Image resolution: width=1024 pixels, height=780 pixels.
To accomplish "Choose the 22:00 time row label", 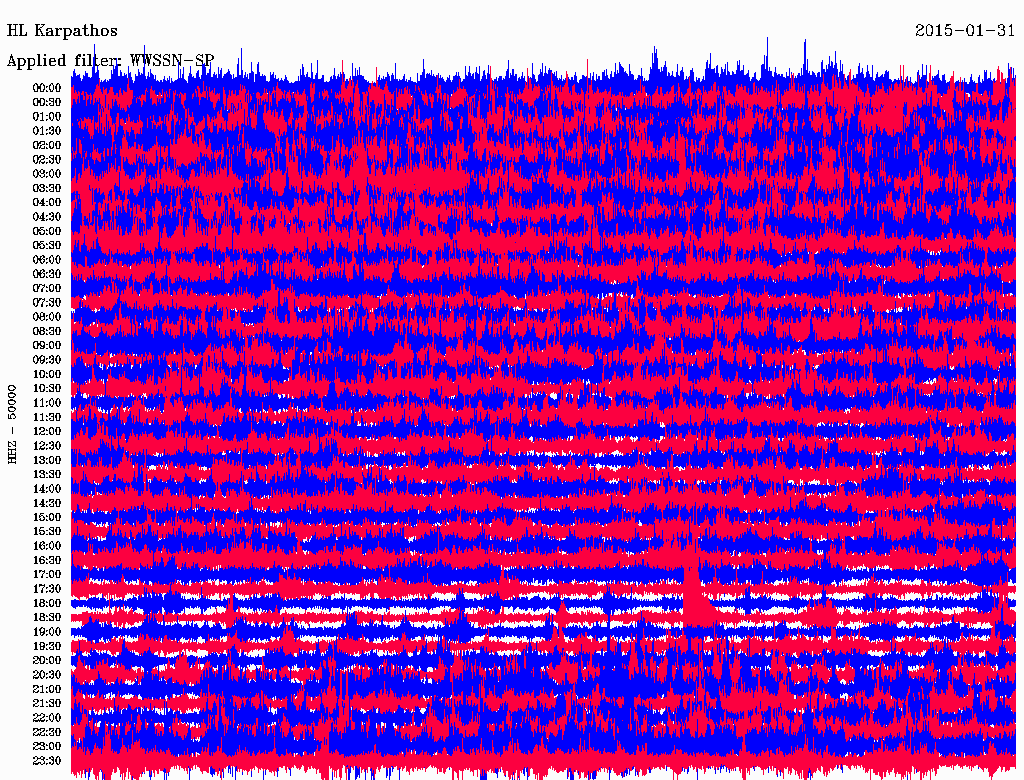I will click(x=47, y=718).
